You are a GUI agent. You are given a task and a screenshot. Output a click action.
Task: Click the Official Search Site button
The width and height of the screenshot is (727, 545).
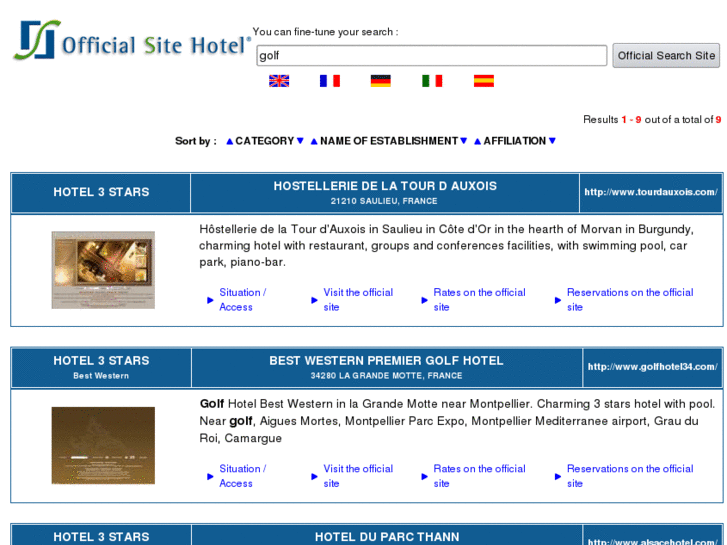[x=666, y=56]
